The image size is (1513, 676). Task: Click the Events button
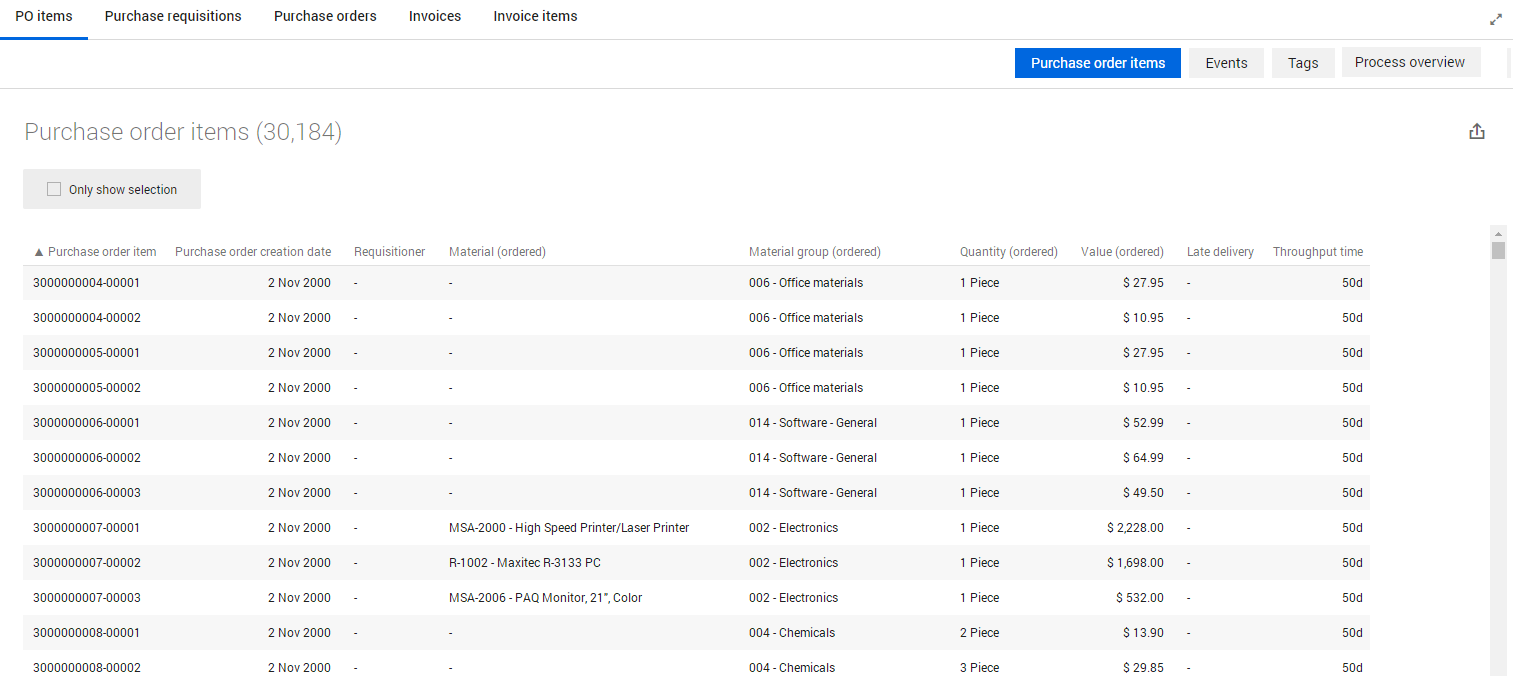[x=1226, y=63]
